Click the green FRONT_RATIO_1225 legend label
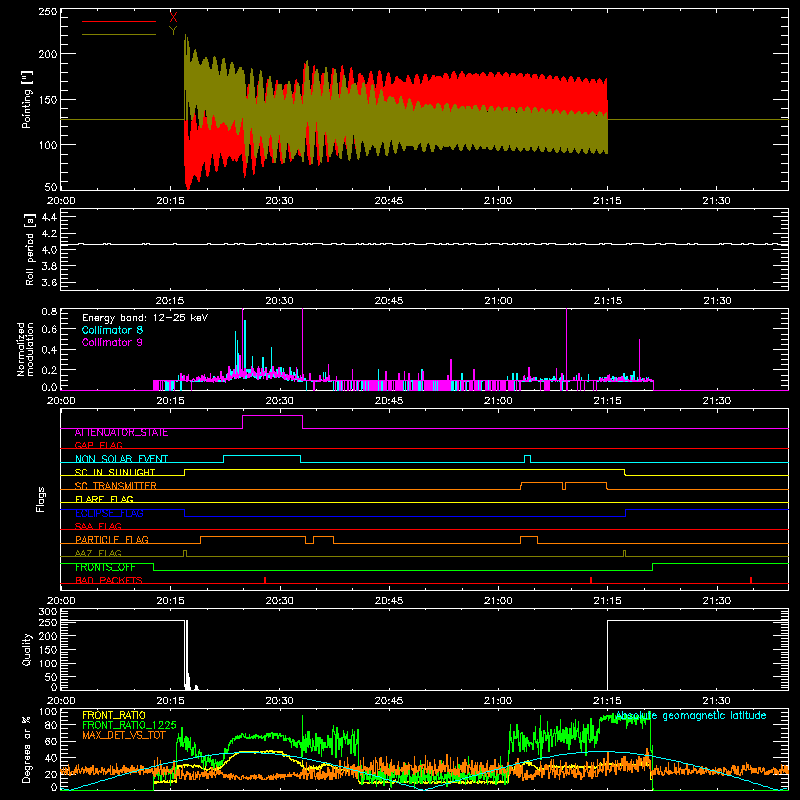This screenshot has height=800, width=800. [129, 725]
